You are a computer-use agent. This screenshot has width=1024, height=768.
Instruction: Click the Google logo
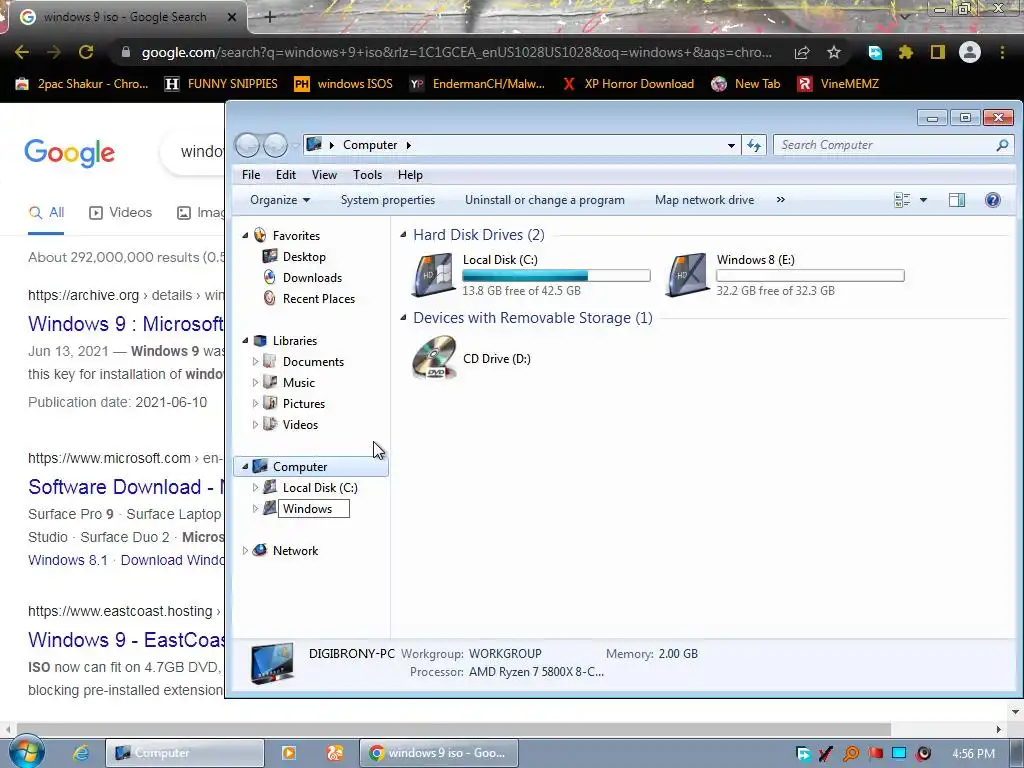(x=69, y=153)
